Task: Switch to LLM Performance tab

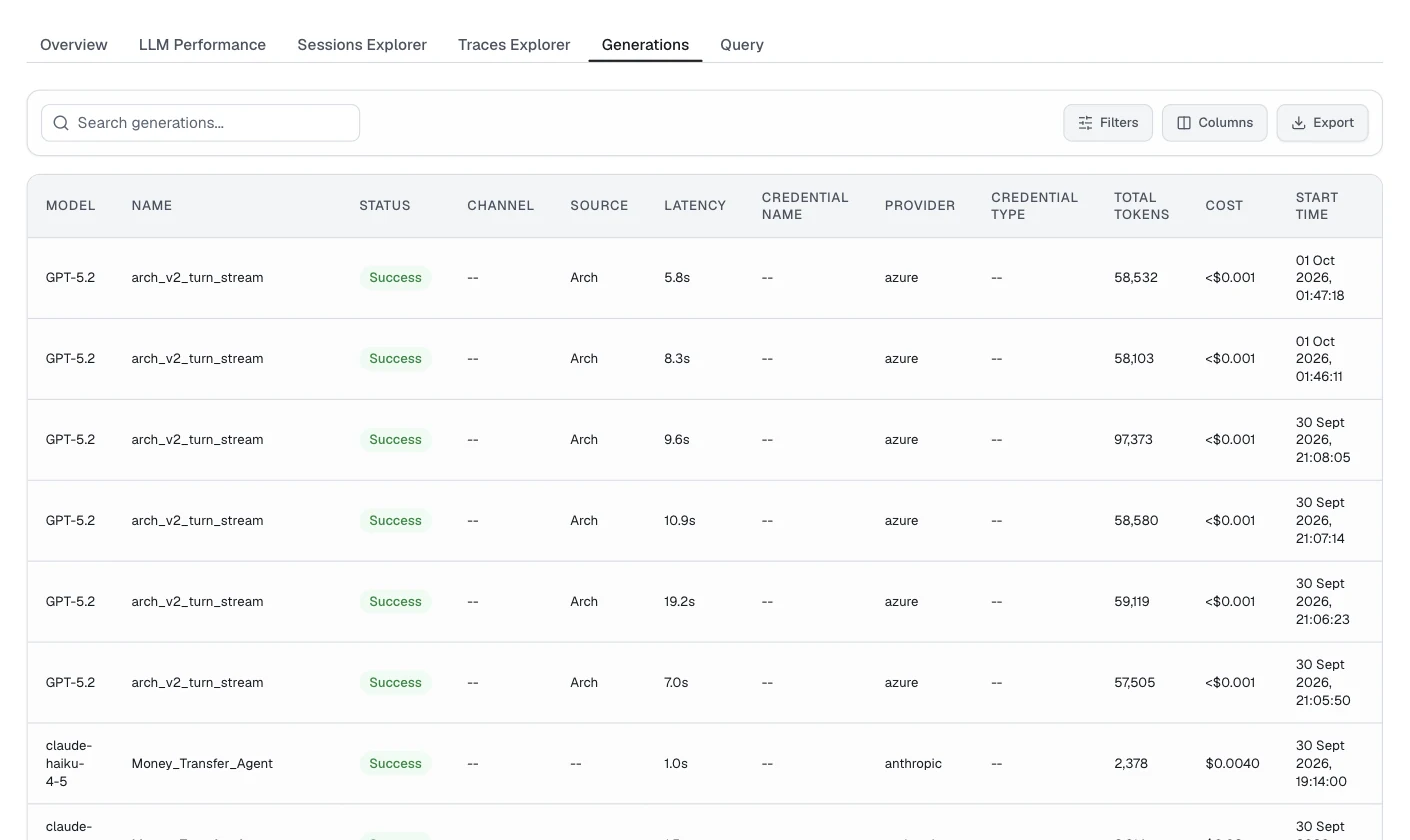Action: coord(202,45)
